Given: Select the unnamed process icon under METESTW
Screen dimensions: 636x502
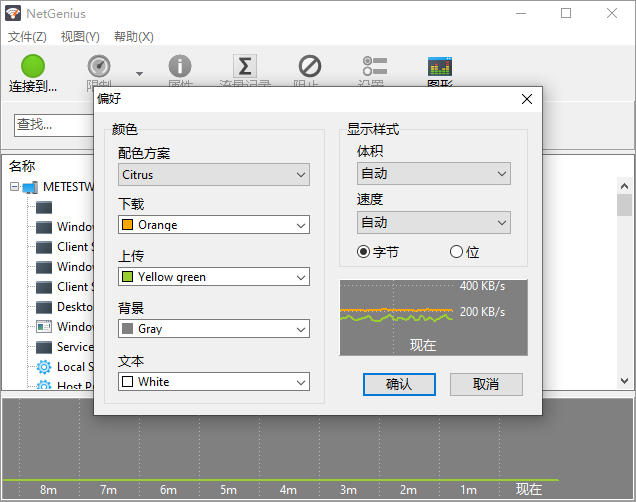Looking at the screenshot, I should tap(43, 207).
